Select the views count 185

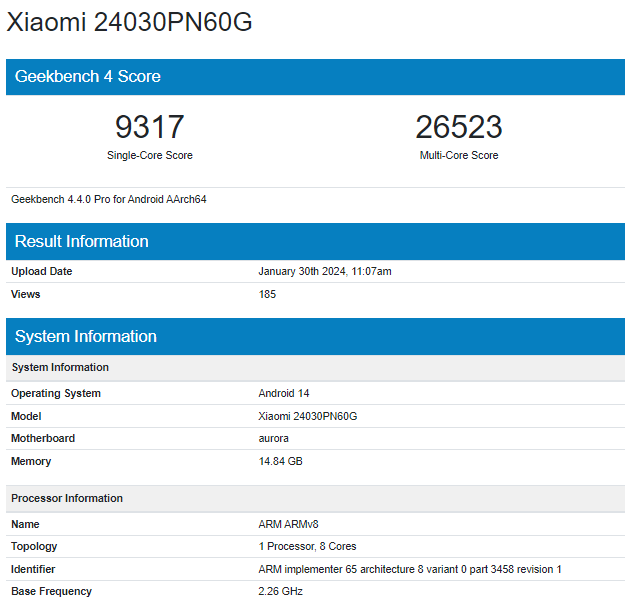(x=267, y=294)
